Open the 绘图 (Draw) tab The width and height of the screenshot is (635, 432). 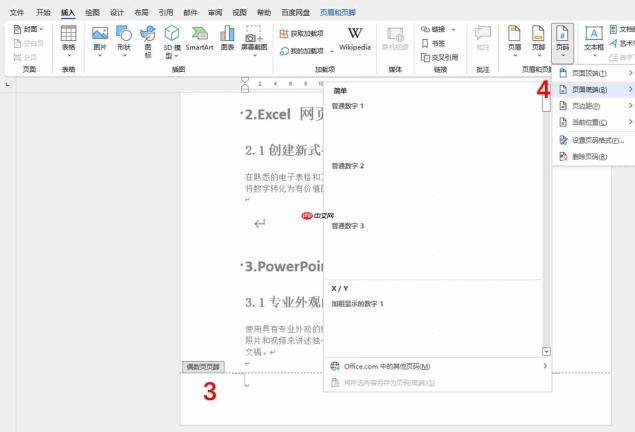92,13
